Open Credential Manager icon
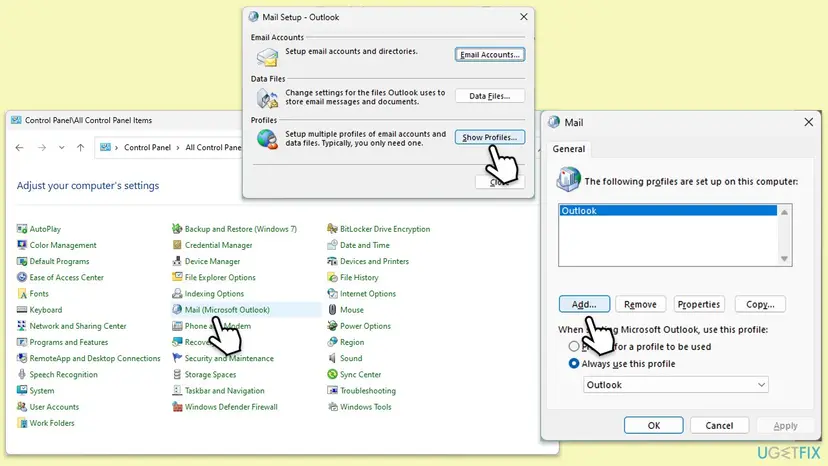The width and height of the screenshot is (828, 466). pos(177,245)
